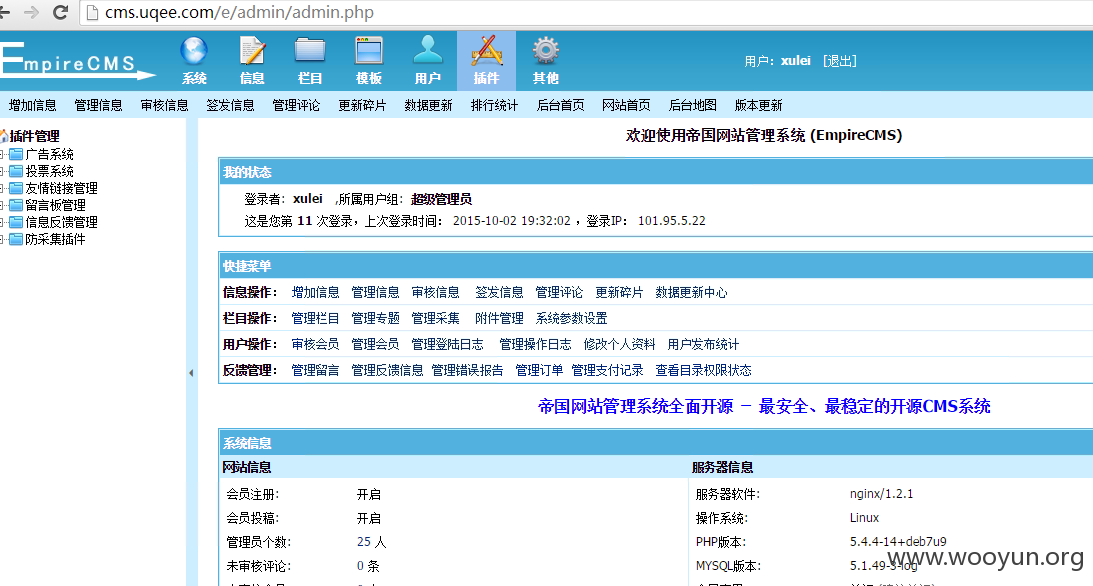The height and width of the screenshot is (586, 1093).
Task: Open the 栏目 folder icon
Action: [x=310, y=52]
